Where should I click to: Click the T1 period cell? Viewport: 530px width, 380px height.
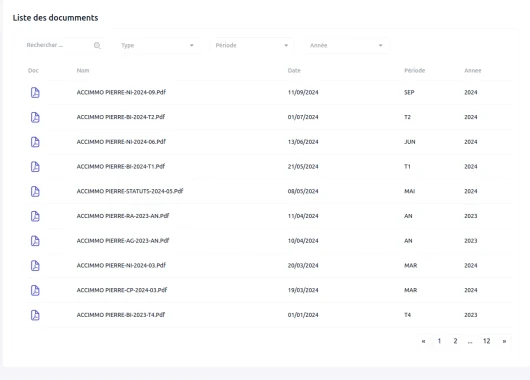[407, 166]
